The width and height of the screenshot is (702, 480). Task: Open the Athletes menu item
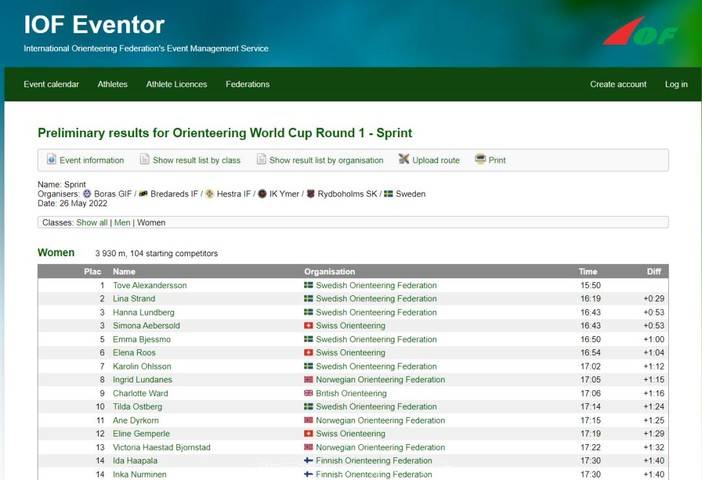click(x=112, y=84)
